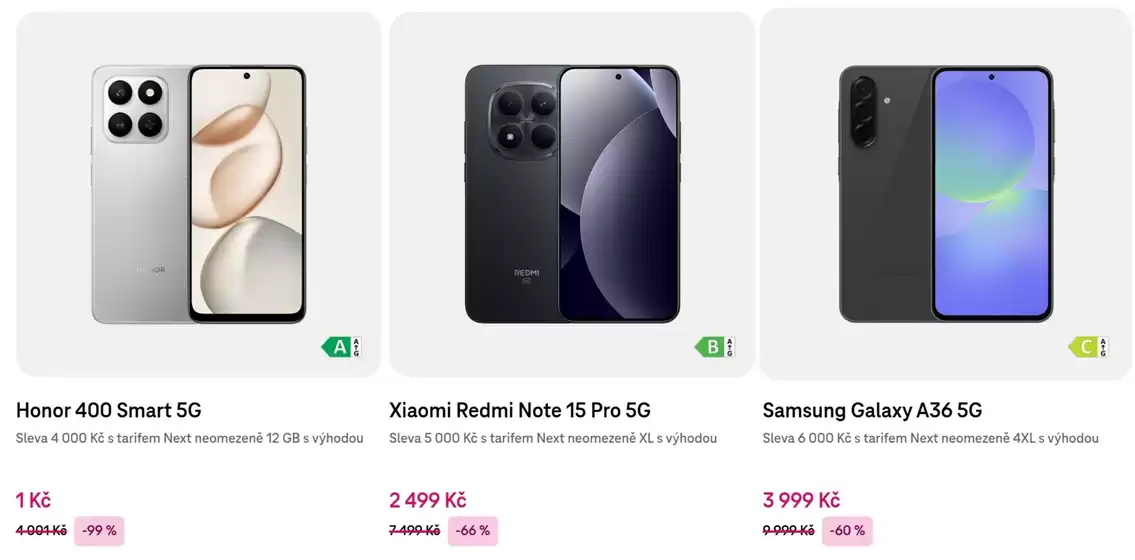Click the 3 999 Kč Samsung price
The height and width of the screenshot is (560, 1135).
[x=801, y=500]
